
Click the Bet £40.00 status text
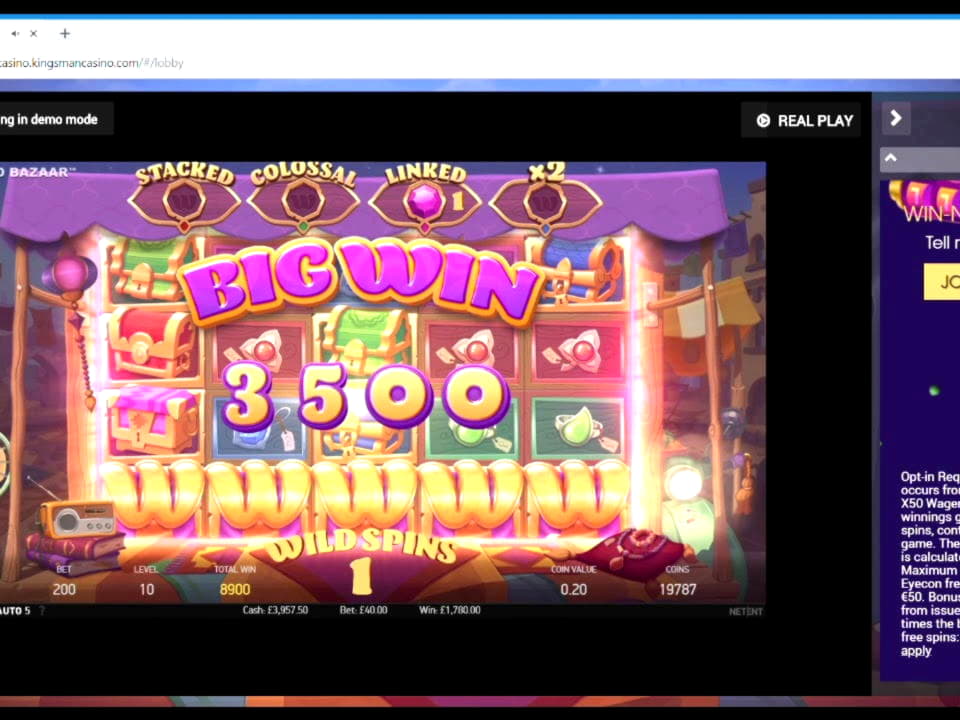(364, 610)
